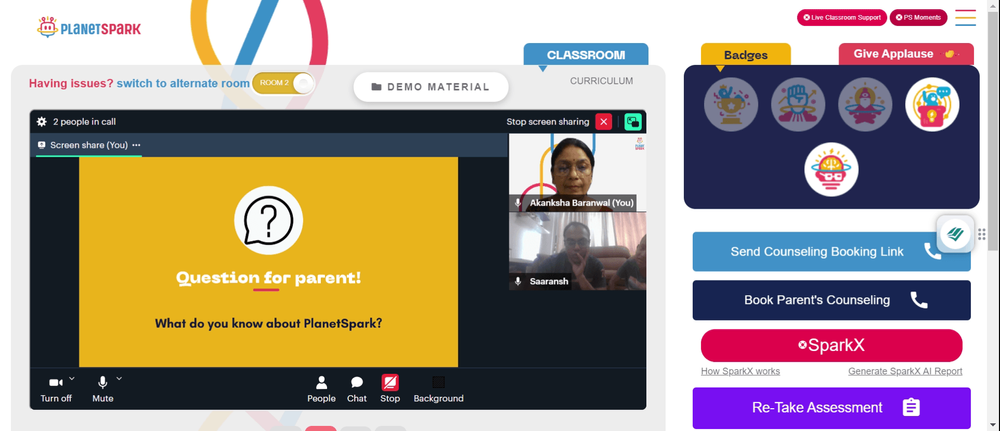1000x431 pixels.
Task: Expand microphone options chevron
Action: pos(119,378)
